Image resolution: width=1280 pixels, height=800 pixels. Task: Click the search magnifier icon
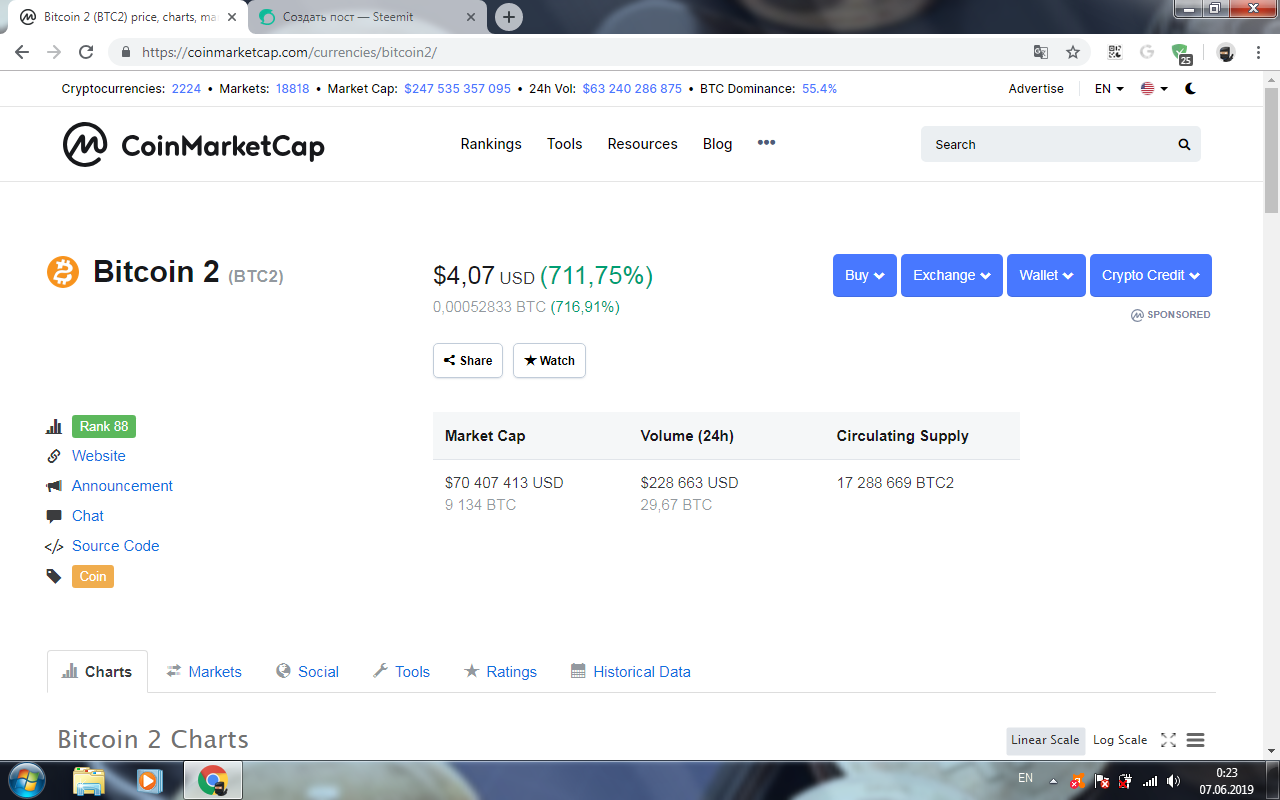click(x=1184, y=144)
